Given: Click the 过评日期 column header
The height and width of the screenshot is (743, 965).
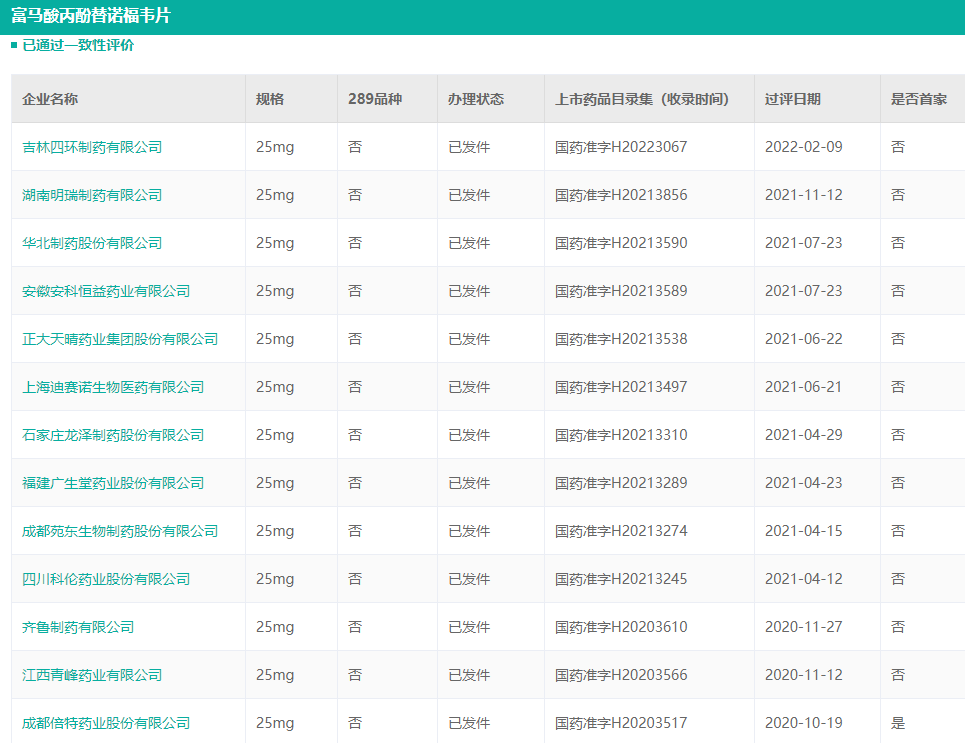Looking at the screenshot, I should pos(792,99).
